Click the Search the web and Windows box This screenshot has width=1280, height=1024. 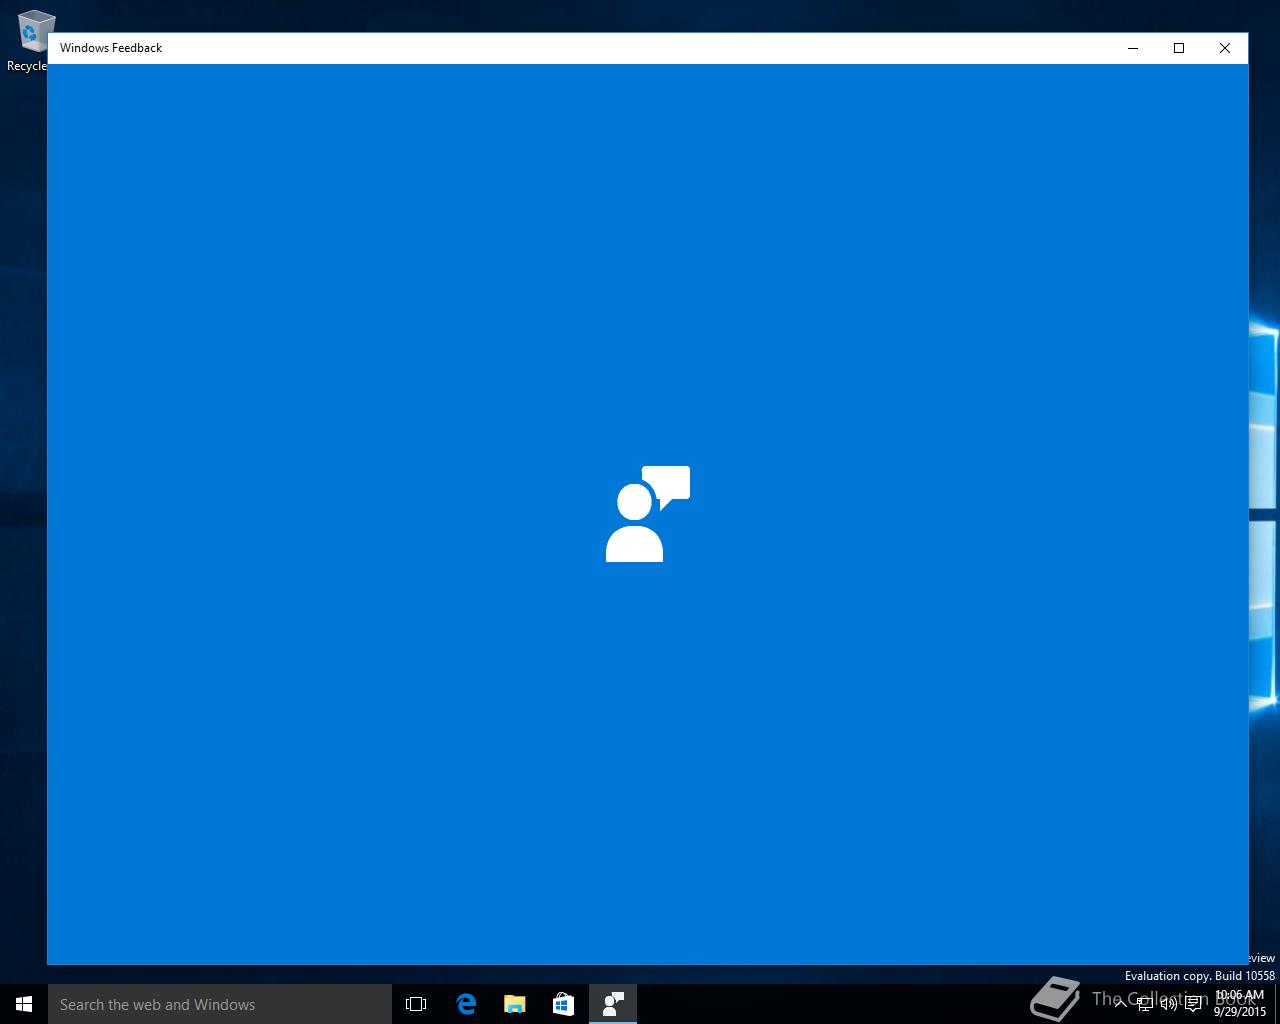220,1004
